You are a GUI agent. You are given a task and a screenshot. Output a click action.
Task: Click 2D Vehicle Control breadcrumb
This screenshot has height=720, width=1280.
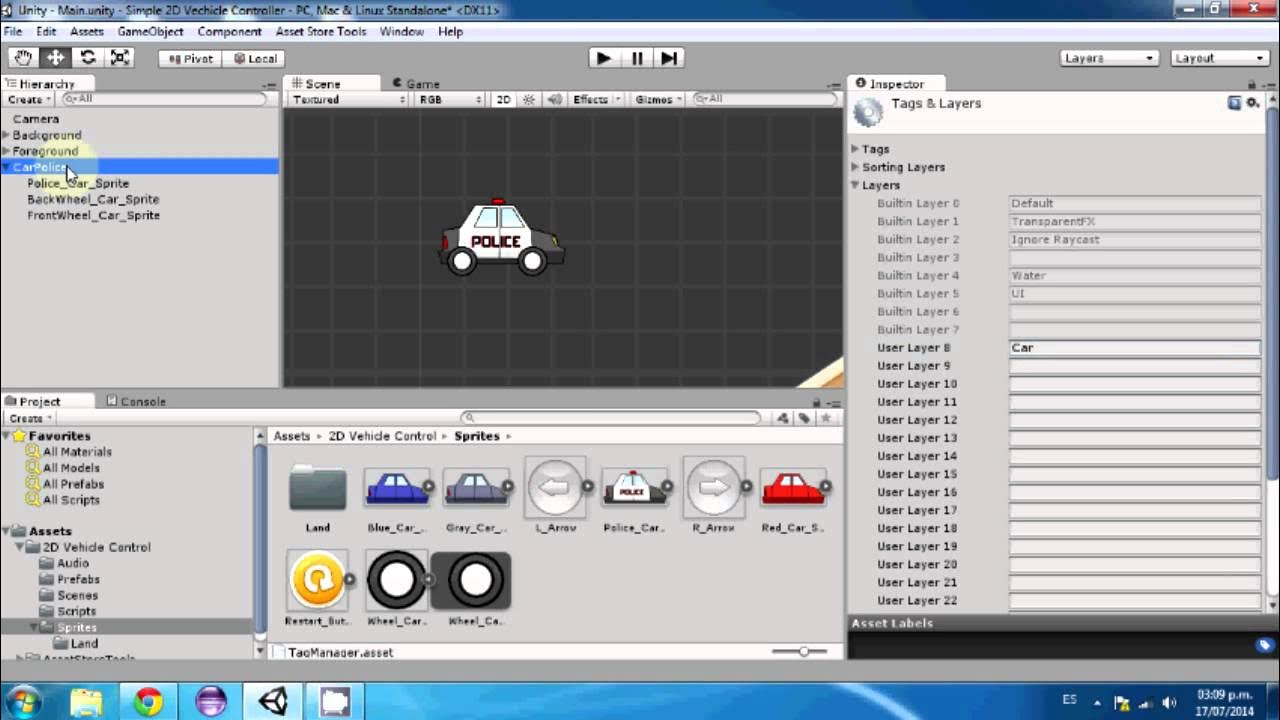pyautogui.click(x=382, y=436)
